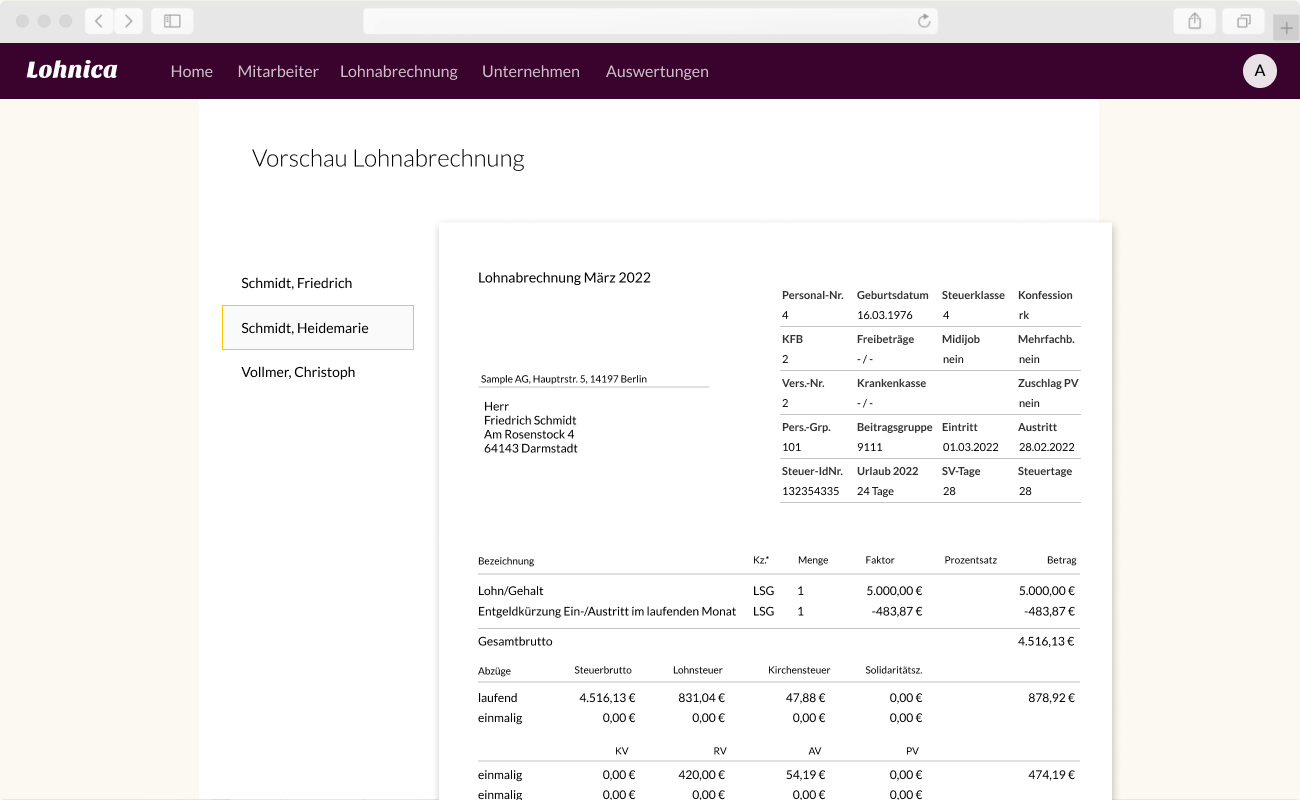Click the 'Krankenkasse' label
Screen dimensions: 1300x800
(891, 383)
